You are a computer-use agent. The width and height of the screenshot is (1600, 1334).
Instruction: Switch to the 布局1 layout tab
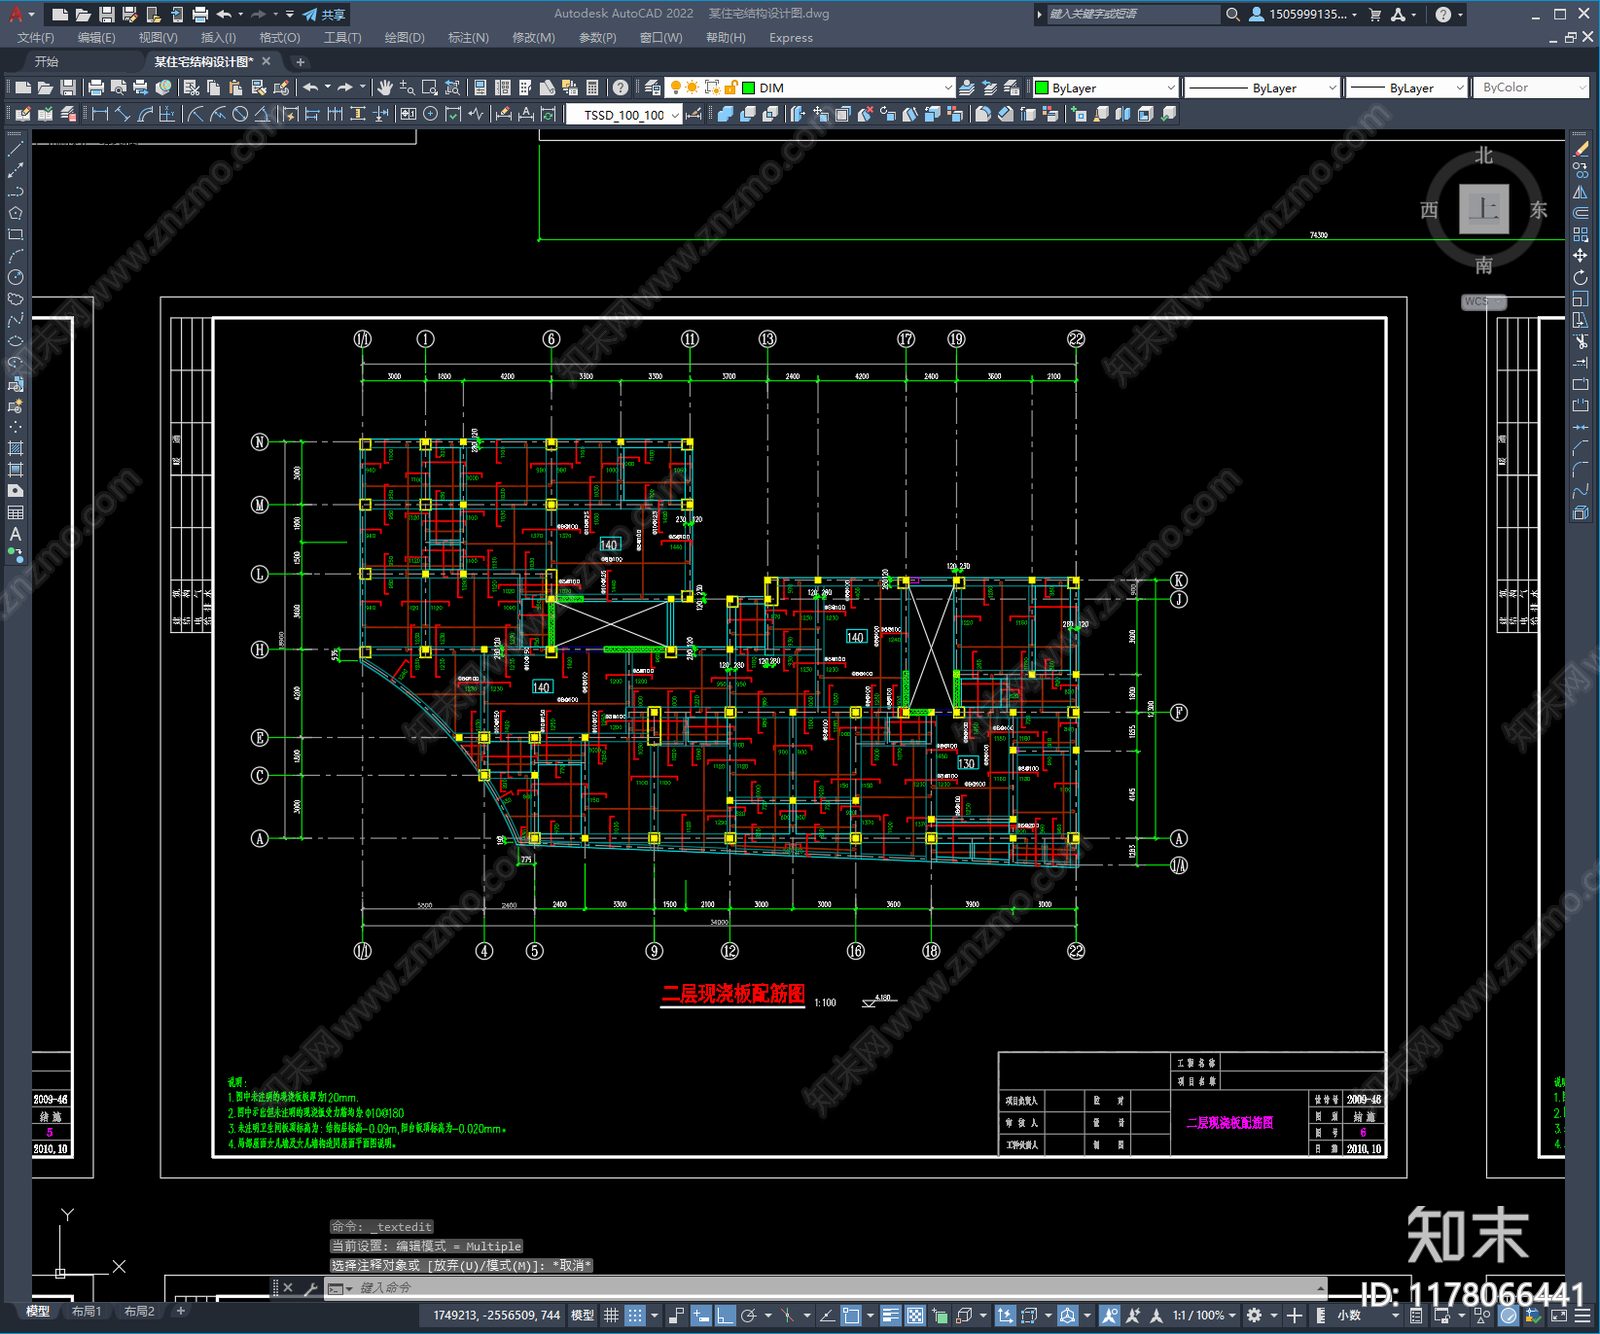click(x=86, y=1311)
